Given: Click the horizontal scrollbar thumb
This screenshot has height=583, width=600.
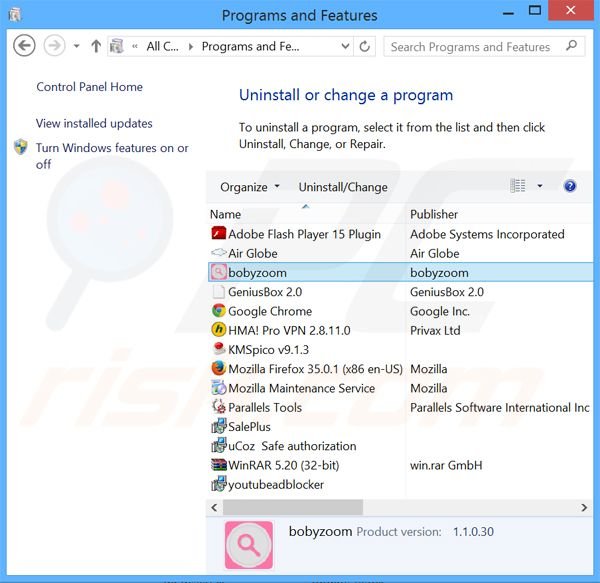Looking at the screenshot, I should (x=293, y=507).
